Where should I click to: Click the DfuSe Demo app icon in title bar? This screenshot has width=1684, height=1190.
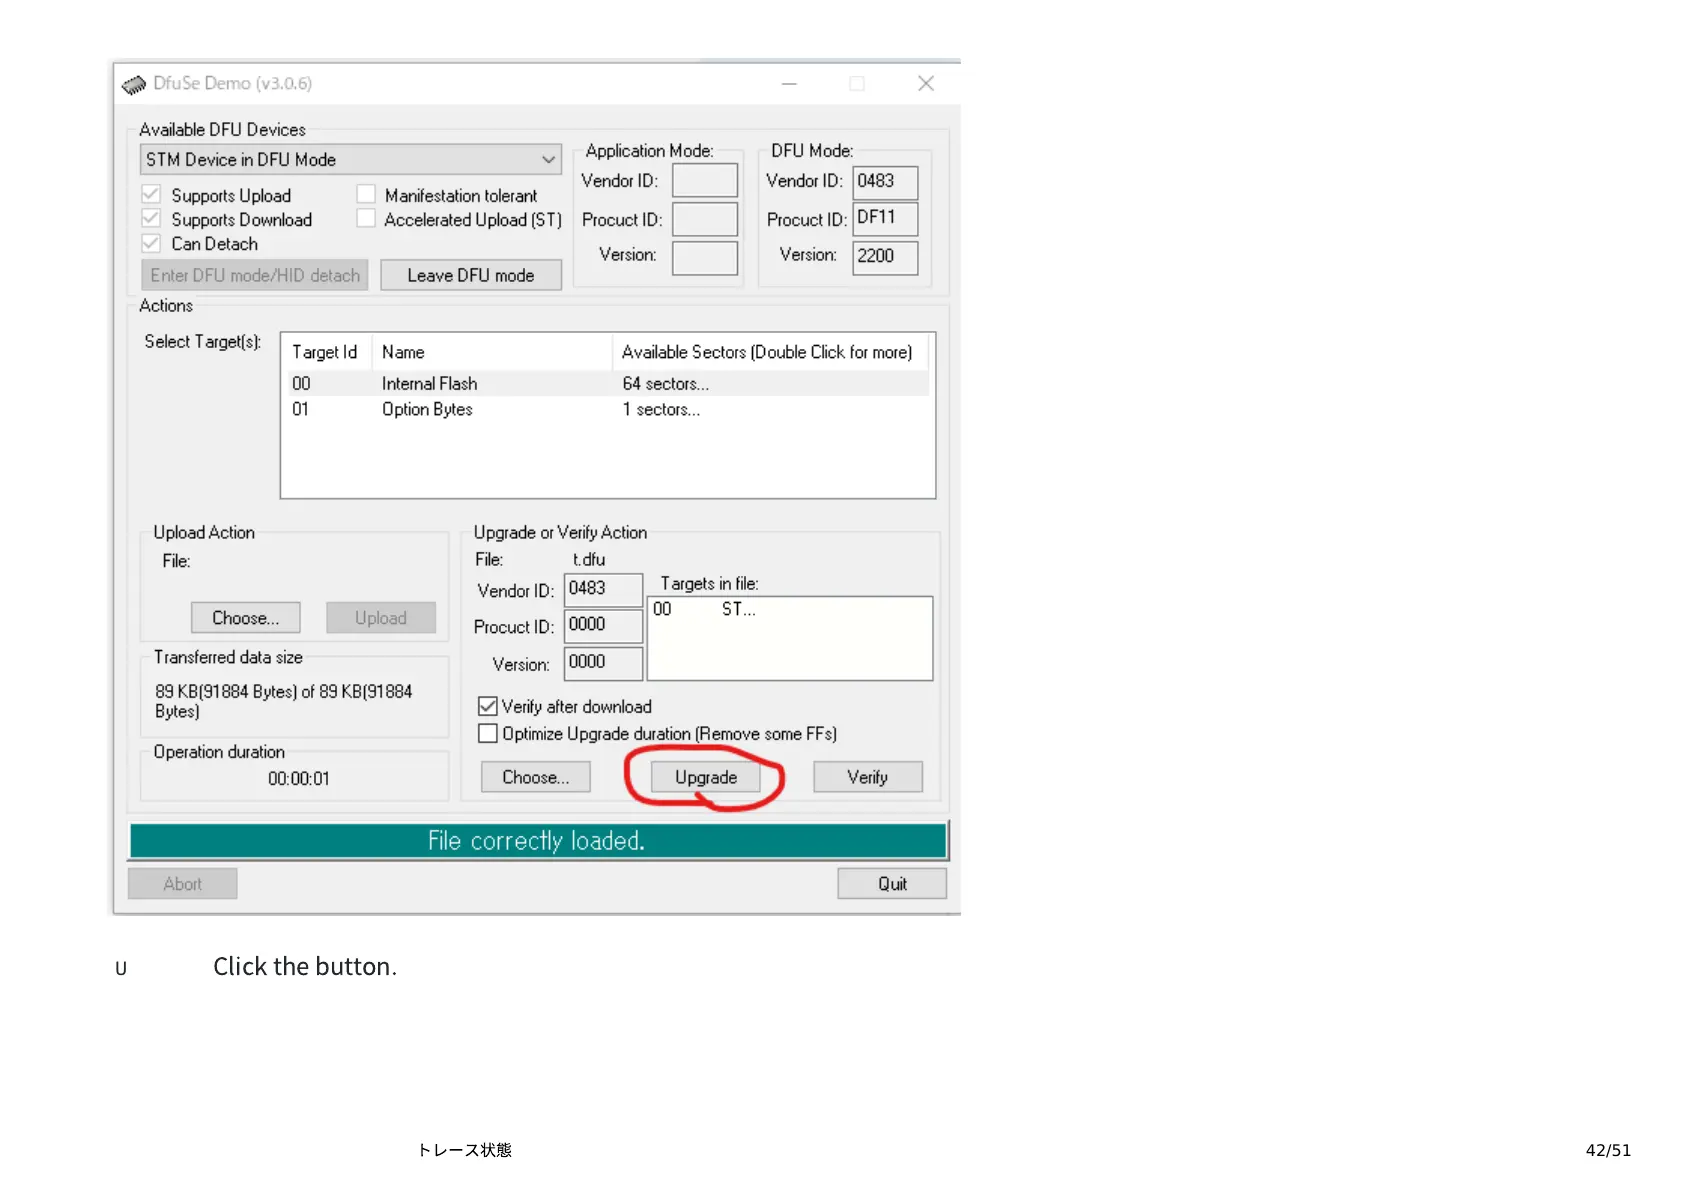133,85
